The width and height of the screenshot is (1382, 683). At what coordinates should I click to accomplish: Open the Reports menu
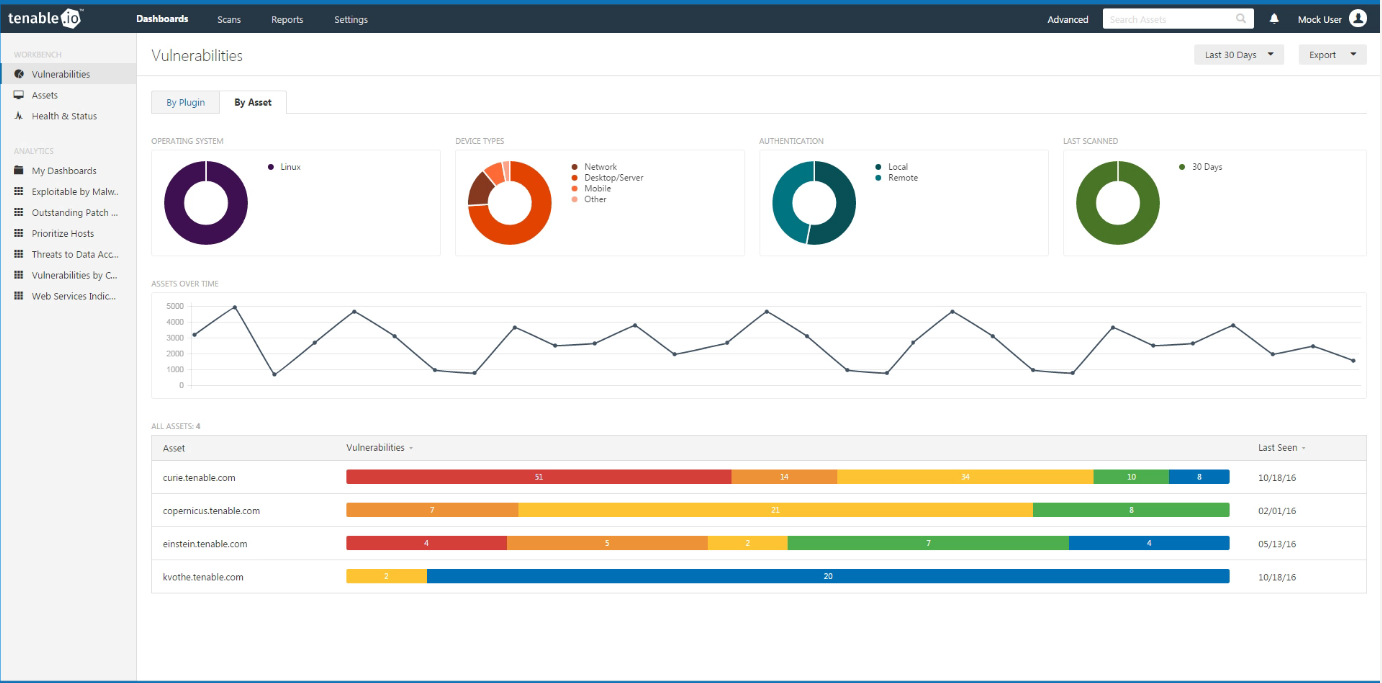287,20
